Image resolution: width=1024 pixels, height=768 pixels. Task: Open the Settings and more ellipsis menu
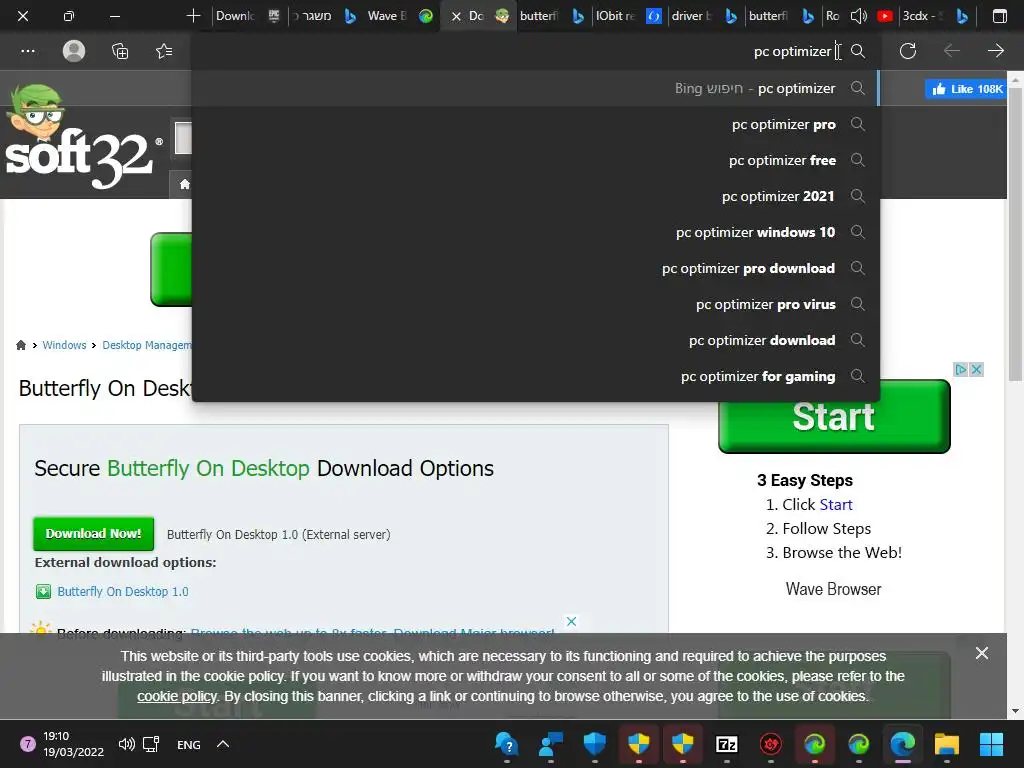click(27, 51)
